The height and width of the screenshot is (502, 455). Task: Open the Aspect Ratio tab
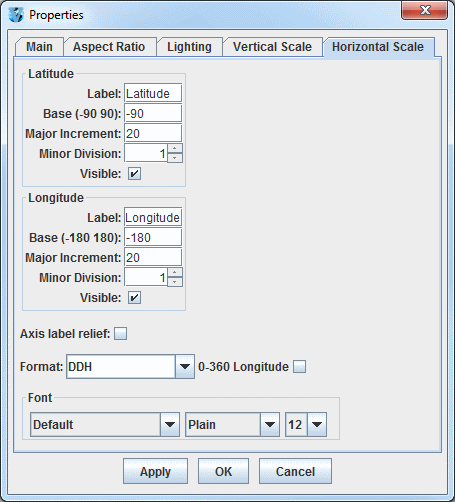(x=109, y=47)
